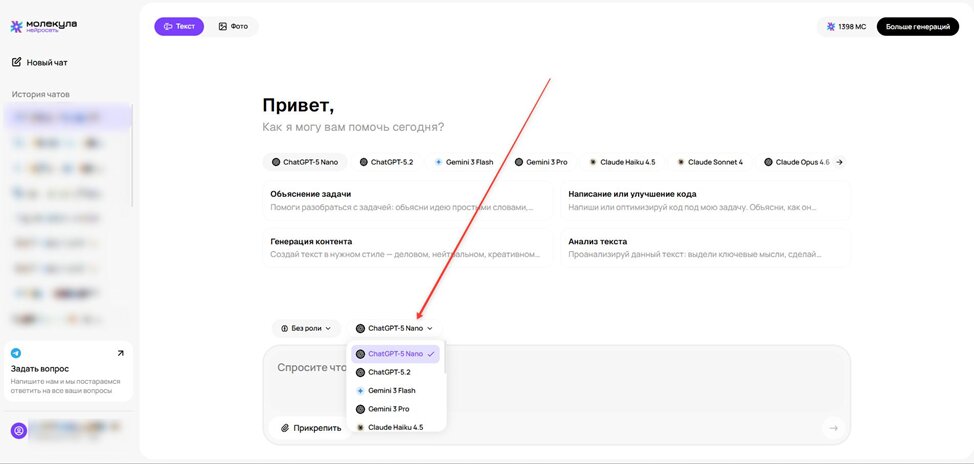
Task: Click the user profile avatar icon
Action: pyautogui.click(x=18, y=430)
